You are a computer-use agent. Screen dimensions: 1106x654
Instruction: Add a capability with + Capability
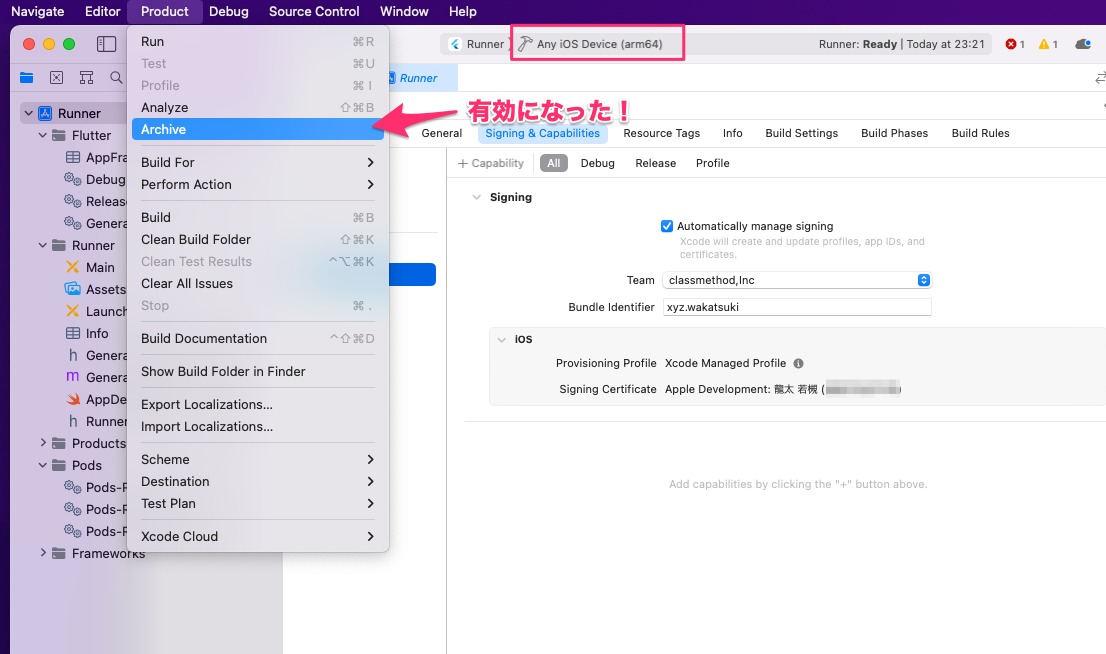click(x=491, y=163)
